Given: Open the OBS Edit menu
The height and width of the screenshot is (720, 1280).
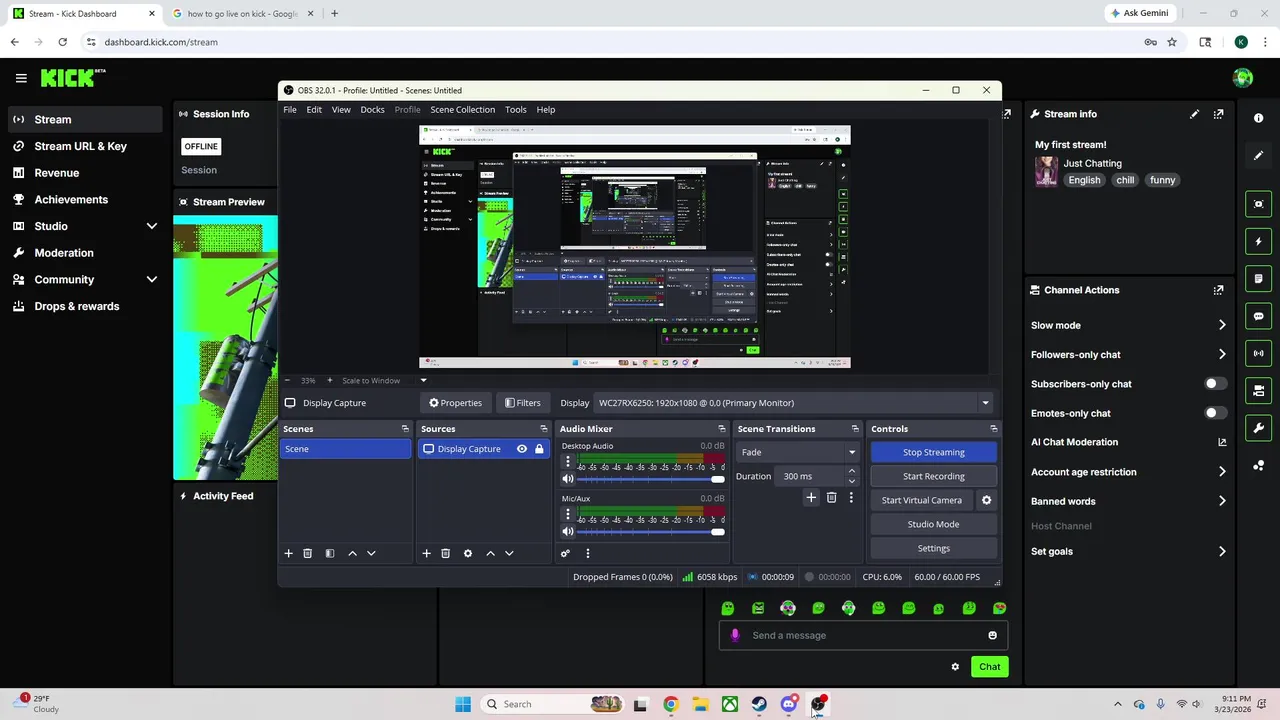Looking at the screenshot, I should click(x=314, y=109).
